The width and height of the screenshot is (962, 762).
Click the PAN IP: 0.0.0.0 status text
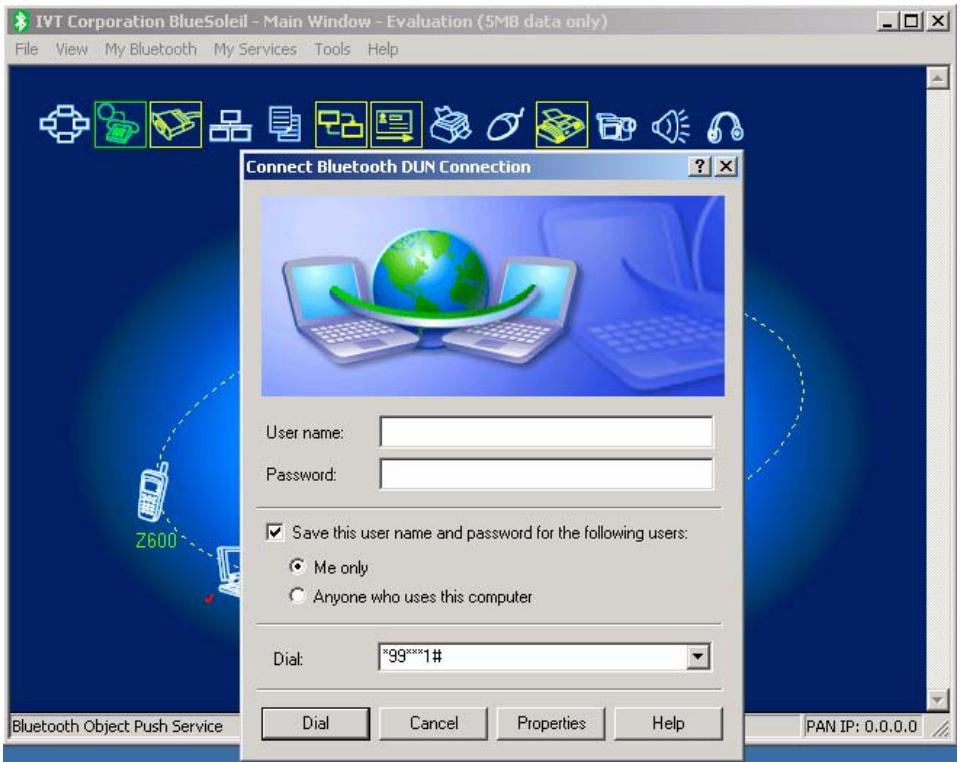[x=861, y=726]
